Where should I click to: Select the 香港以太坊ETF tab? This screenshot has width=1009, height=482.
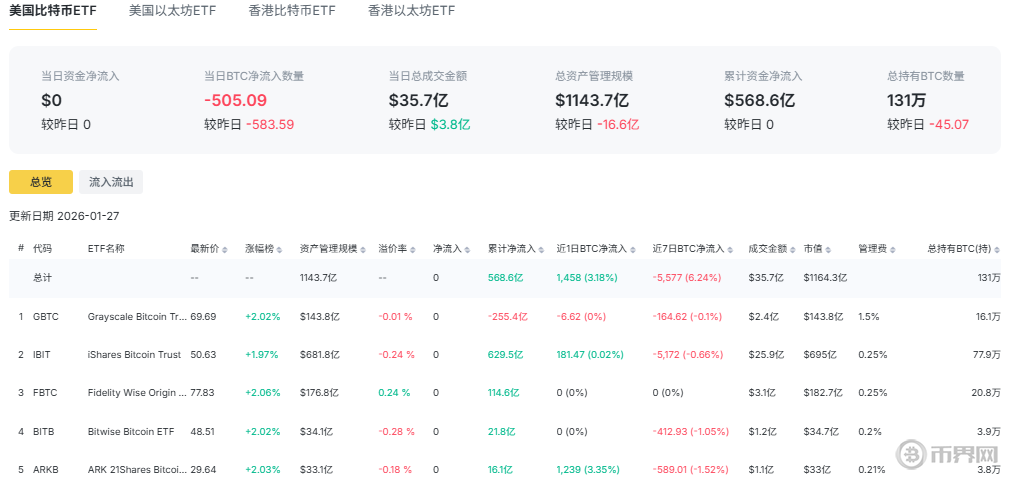click(411, 12)
